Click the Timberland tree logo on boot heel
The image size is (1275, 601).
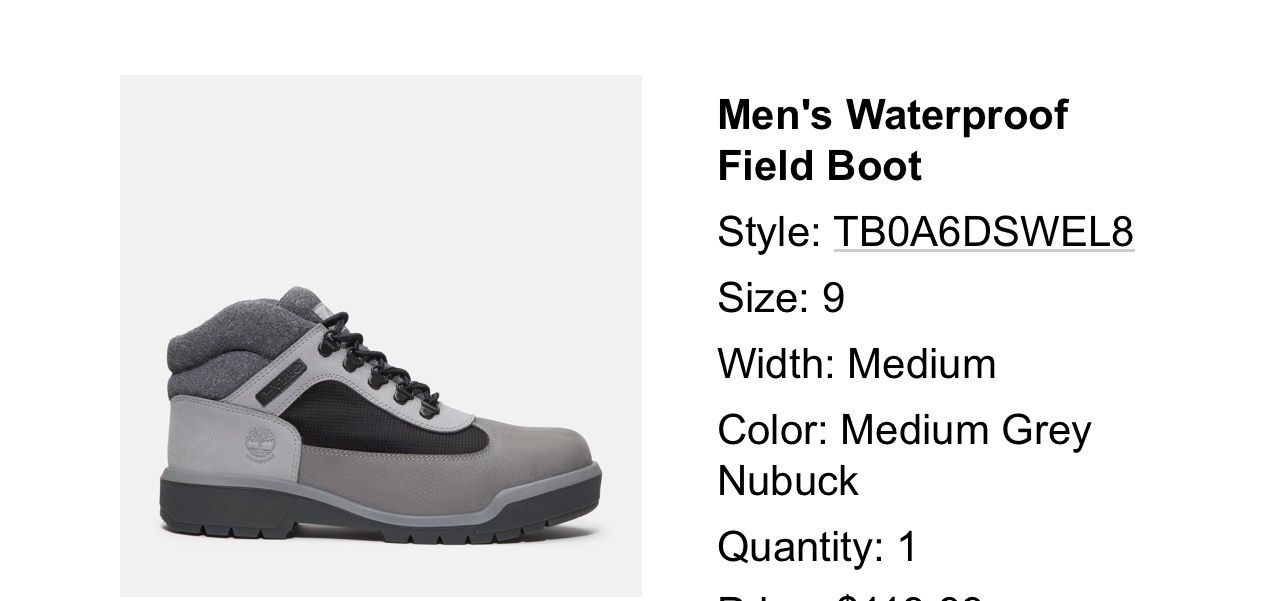258,443
